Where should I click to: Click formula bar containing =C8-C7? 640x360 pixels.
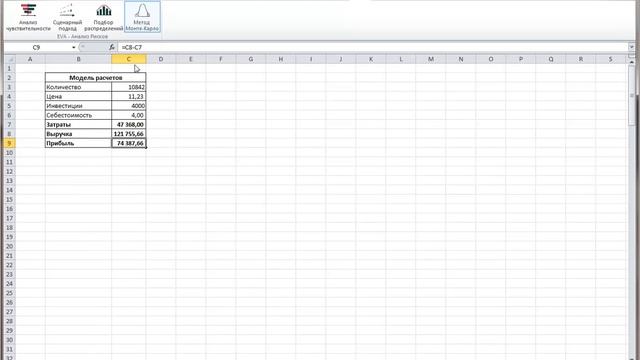coord(373,47)
